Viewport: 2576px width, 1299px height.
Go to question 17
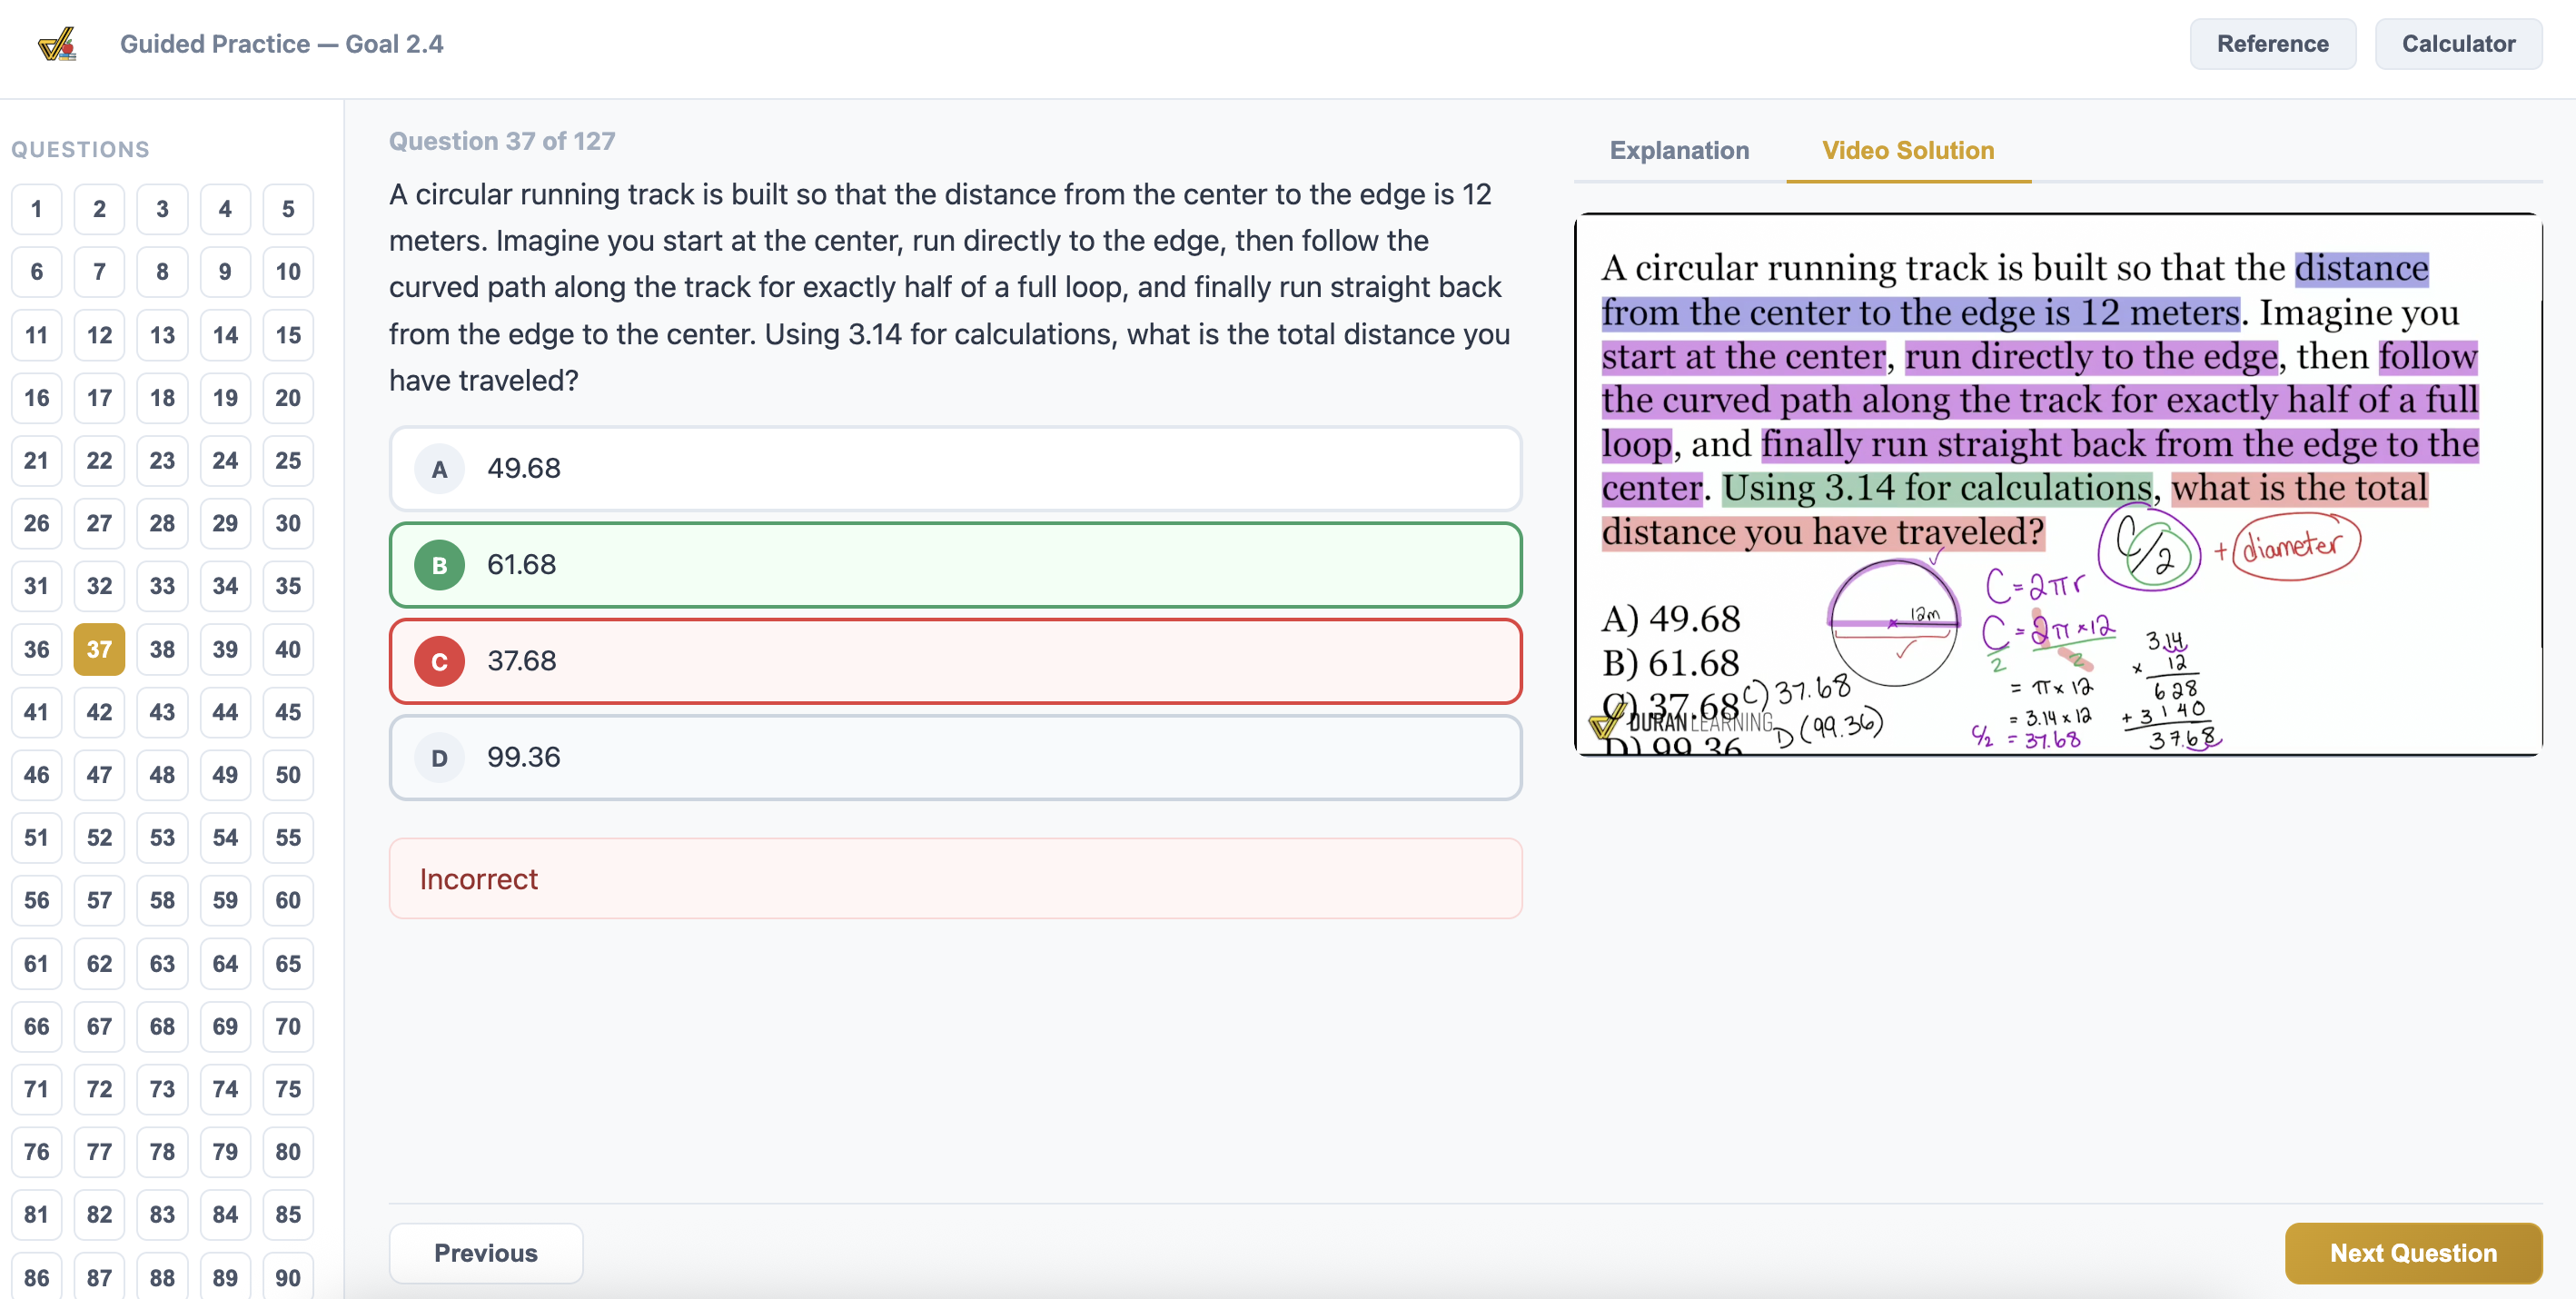pos(99,398)
